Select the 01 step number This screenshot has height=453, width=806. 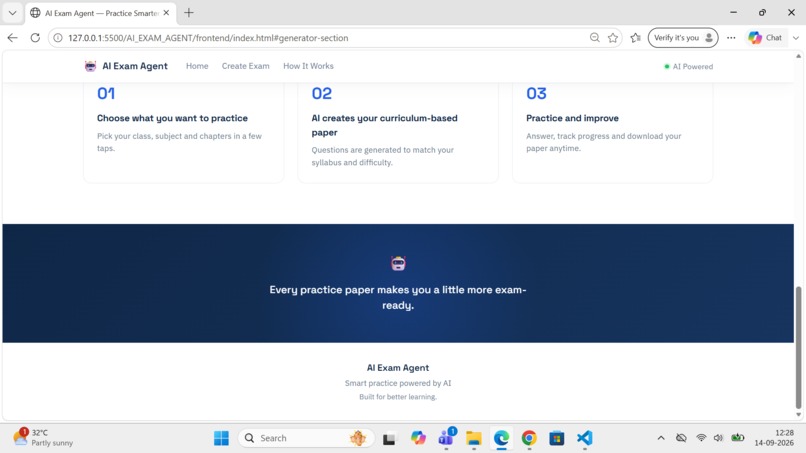coord(106,93)
